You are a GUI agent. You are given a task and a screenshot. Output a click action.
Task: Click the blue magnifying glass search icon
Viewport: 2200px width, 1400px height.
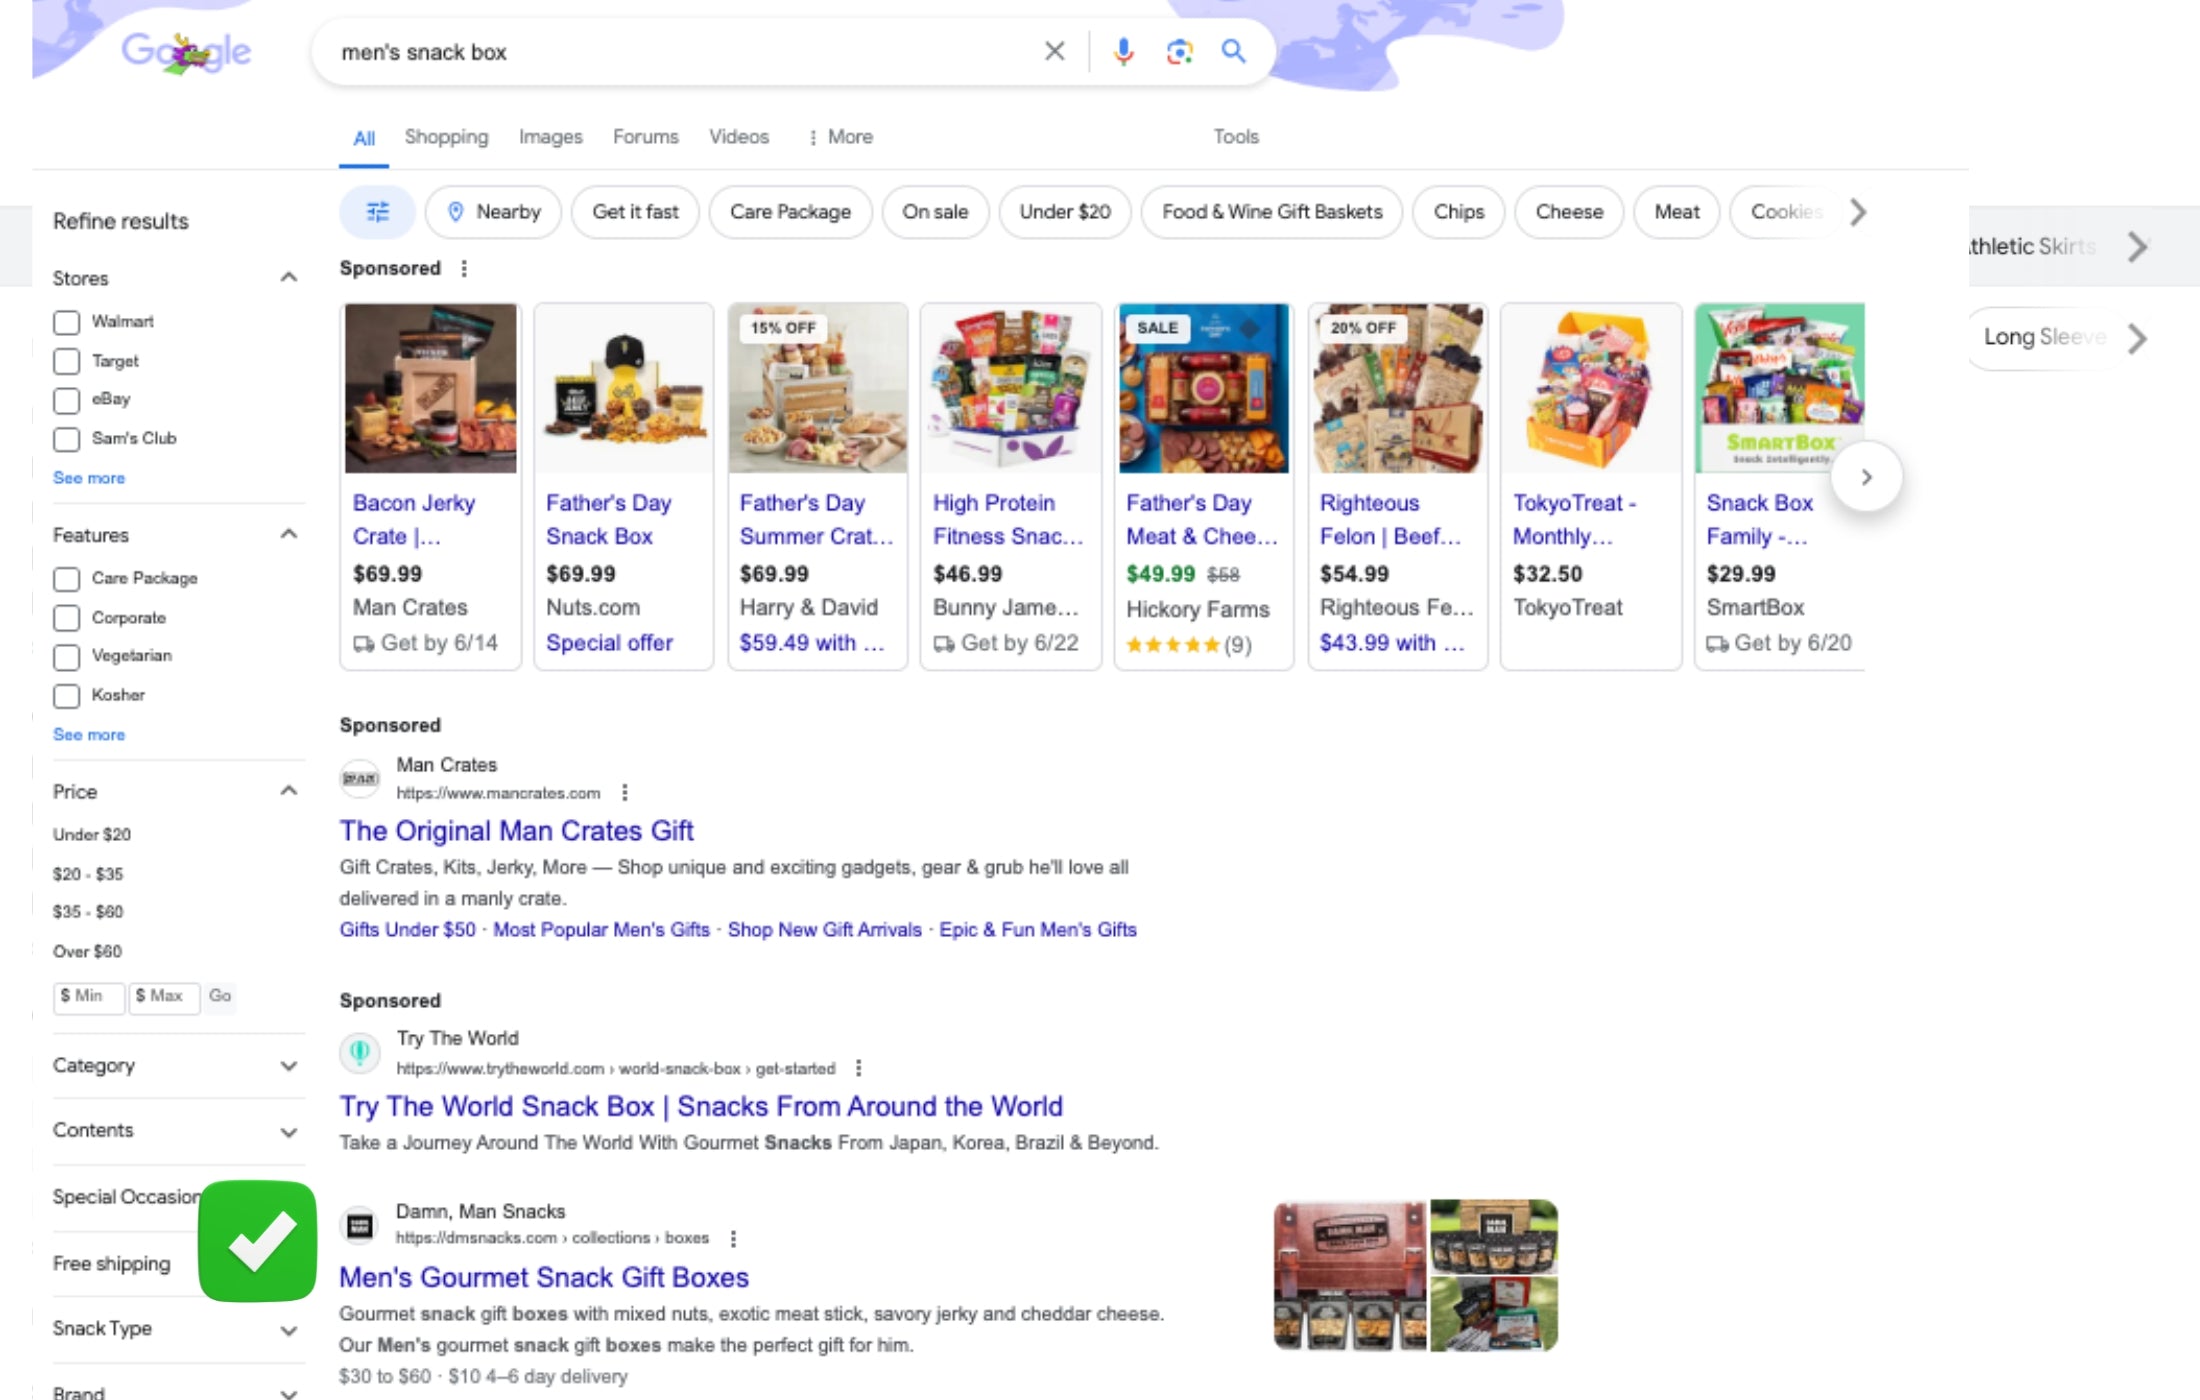pos(1233,51)
